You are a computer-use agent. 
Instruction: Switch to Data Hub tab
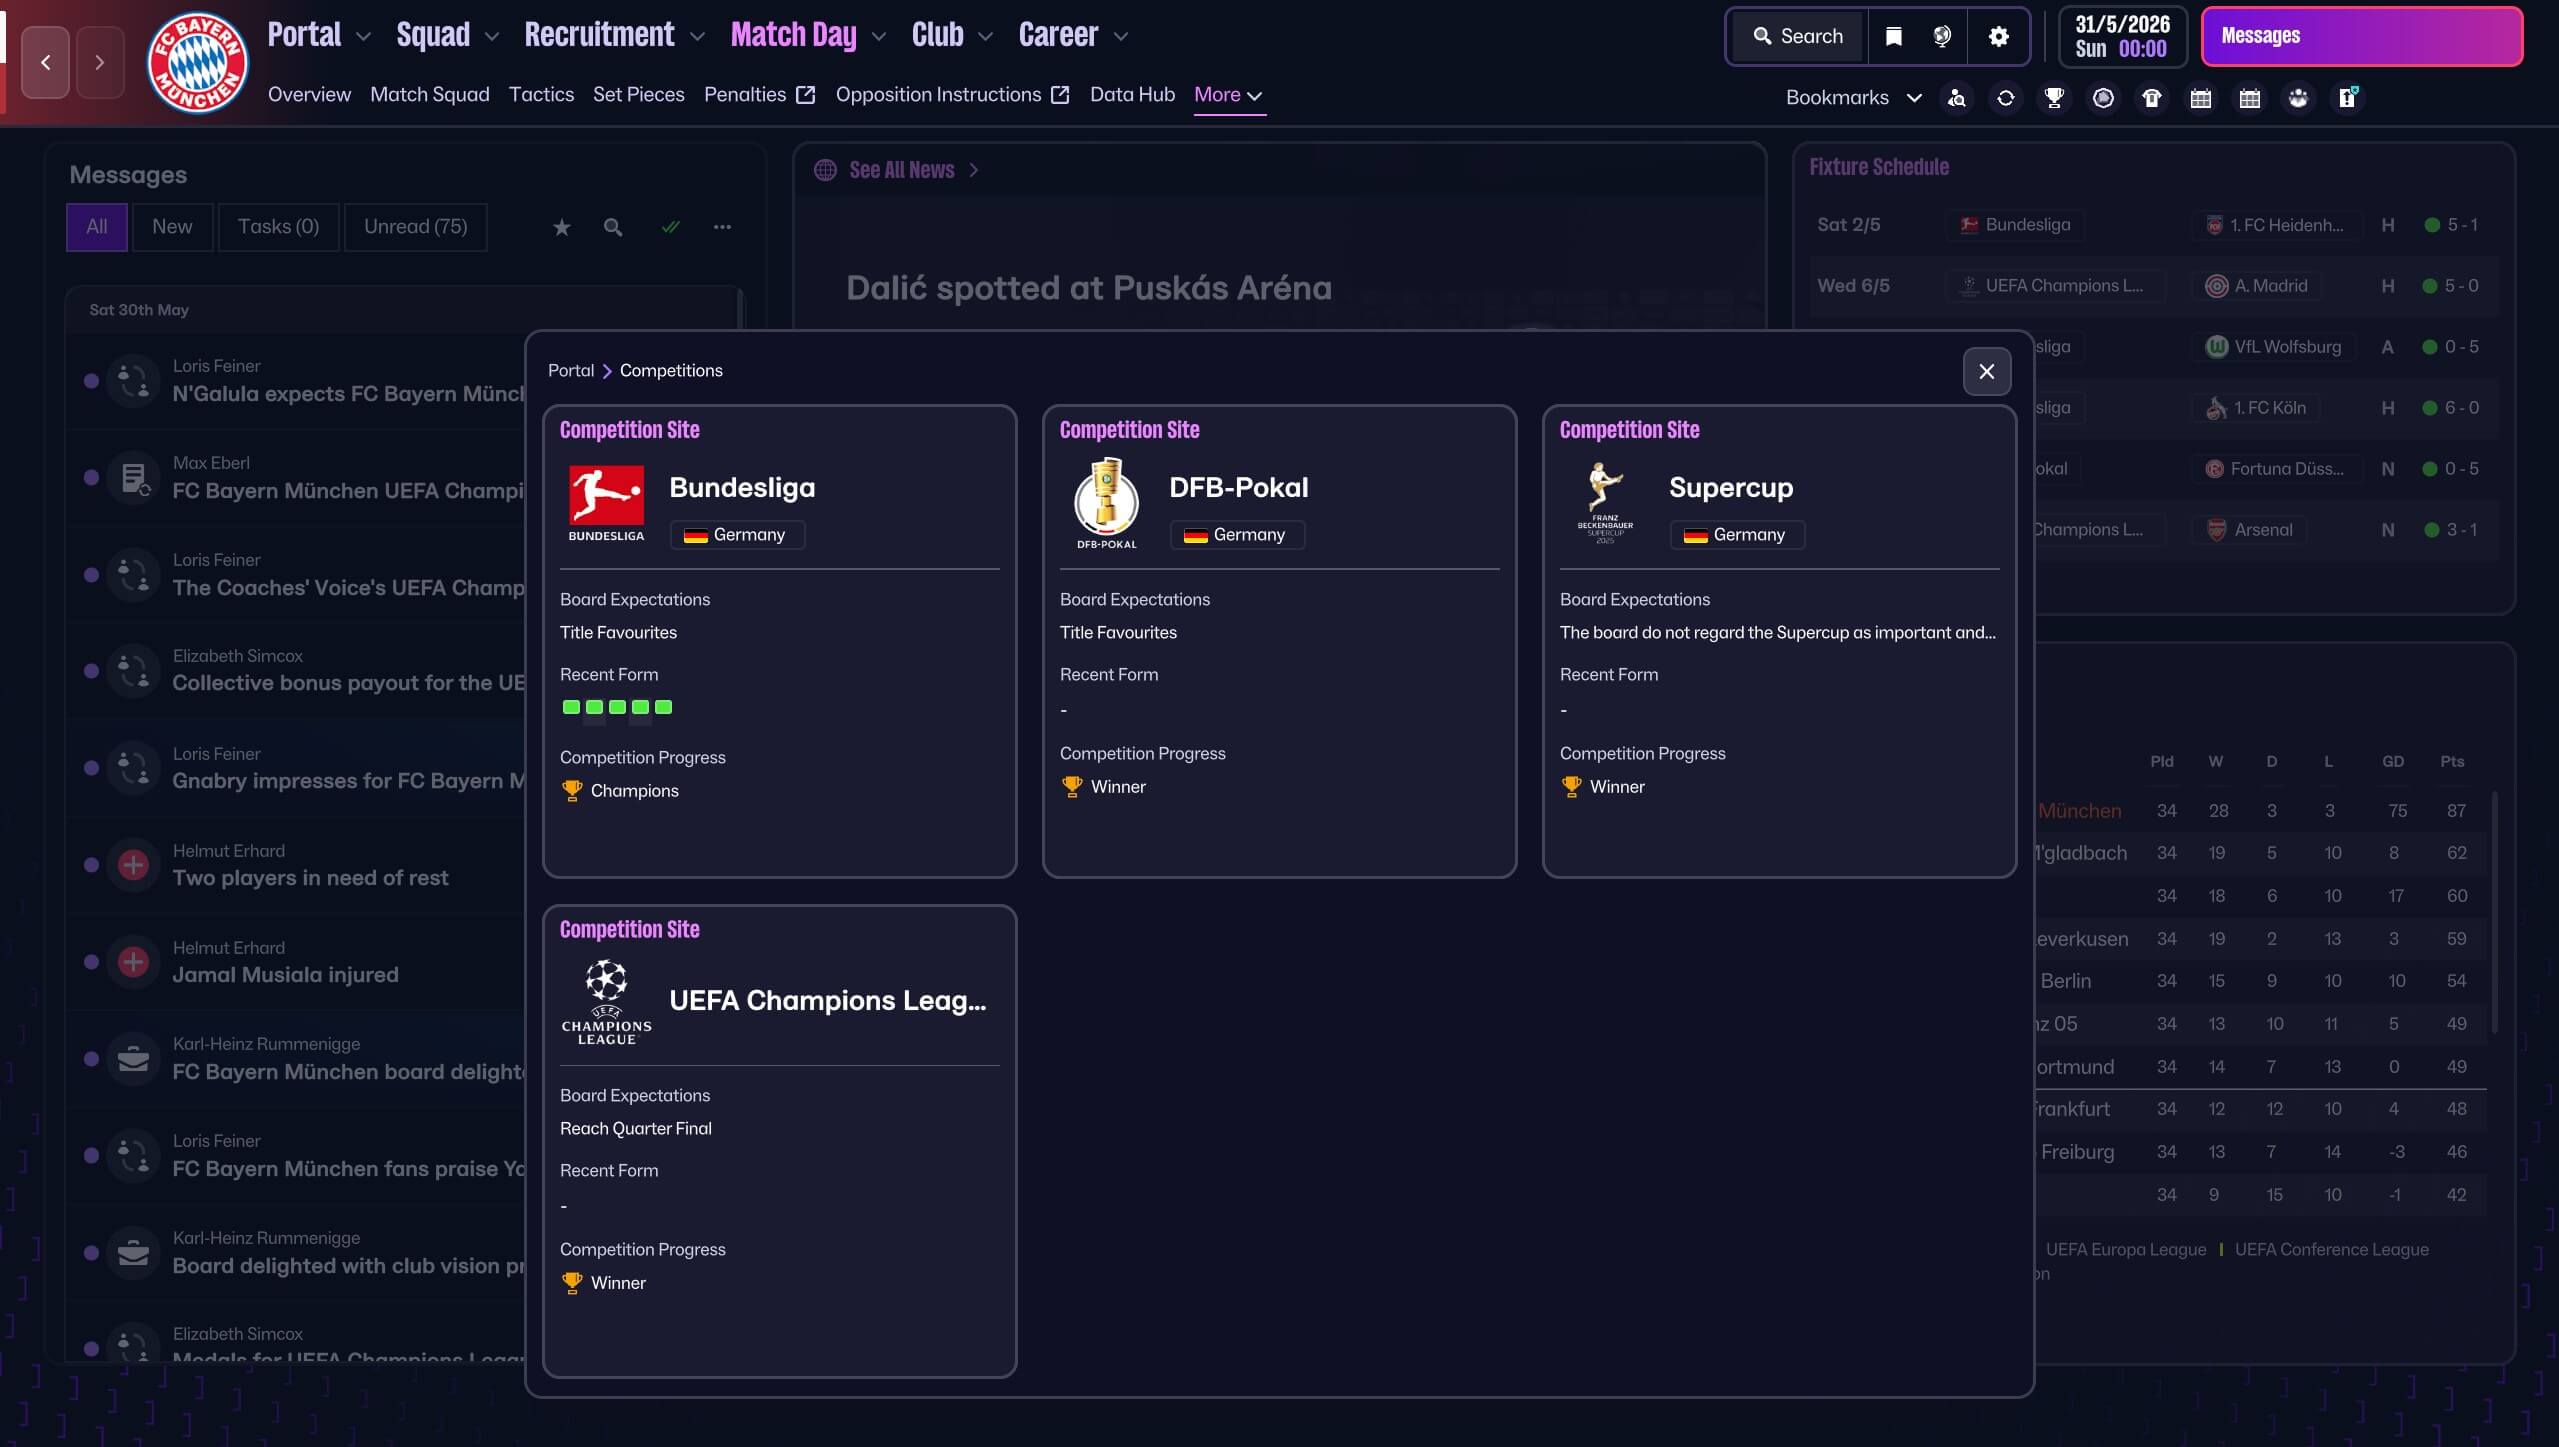(x=1132, y=95)
